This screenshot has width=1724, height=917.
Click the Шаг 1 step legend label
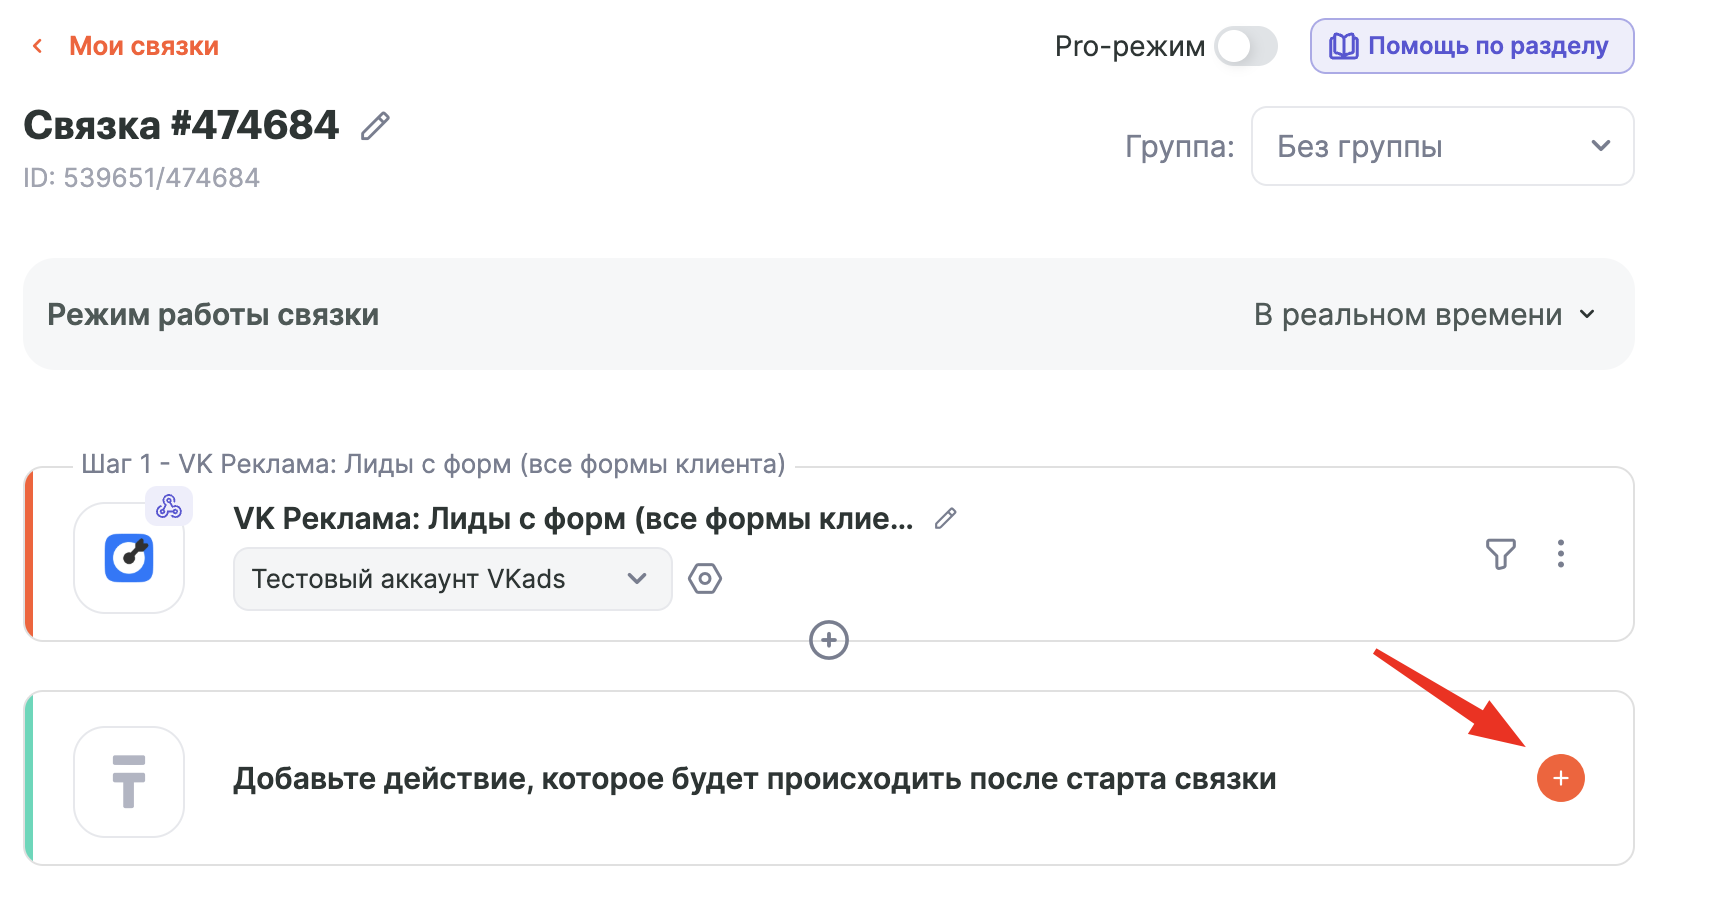(433, 464)
